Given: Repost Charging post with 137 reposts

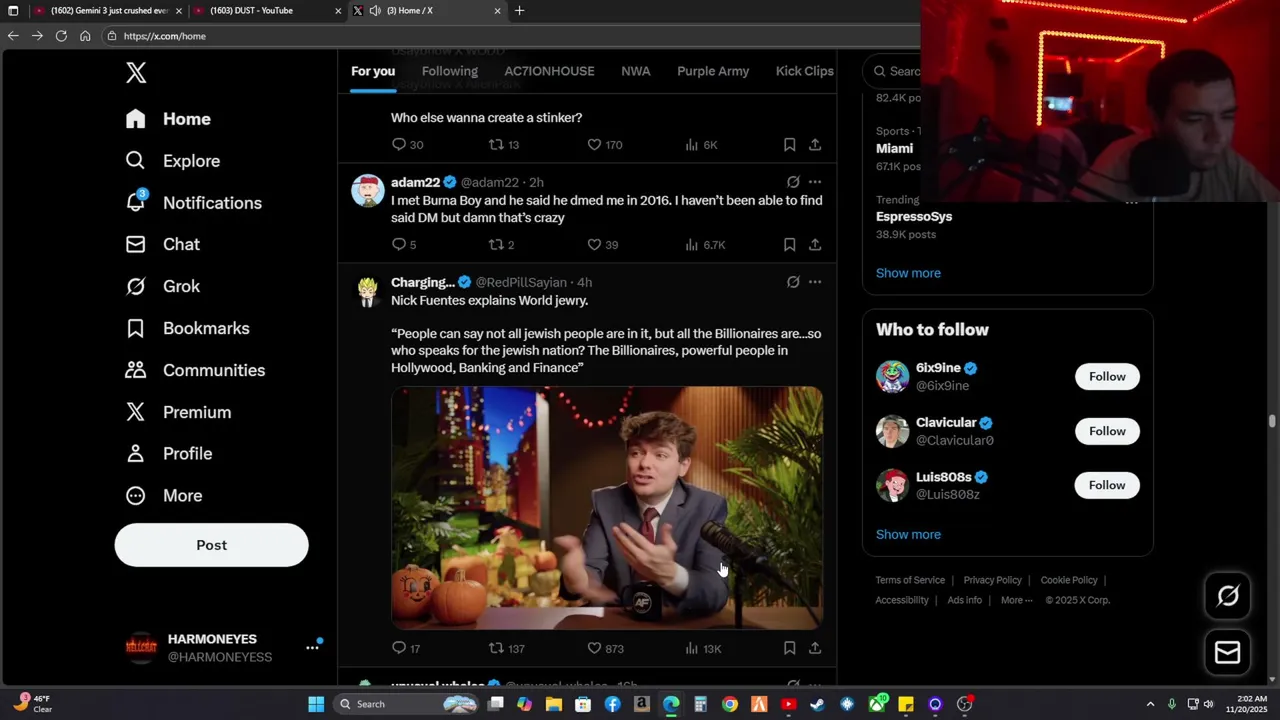Looking at the screenshot, I should [506, 649].
